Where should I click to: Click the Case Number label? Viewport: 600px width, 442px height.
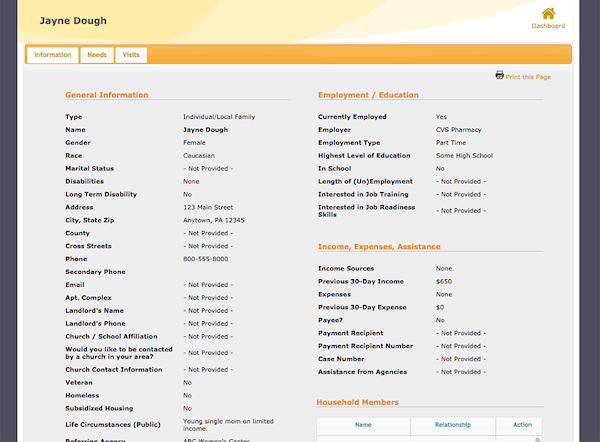[x=341, y=359]
